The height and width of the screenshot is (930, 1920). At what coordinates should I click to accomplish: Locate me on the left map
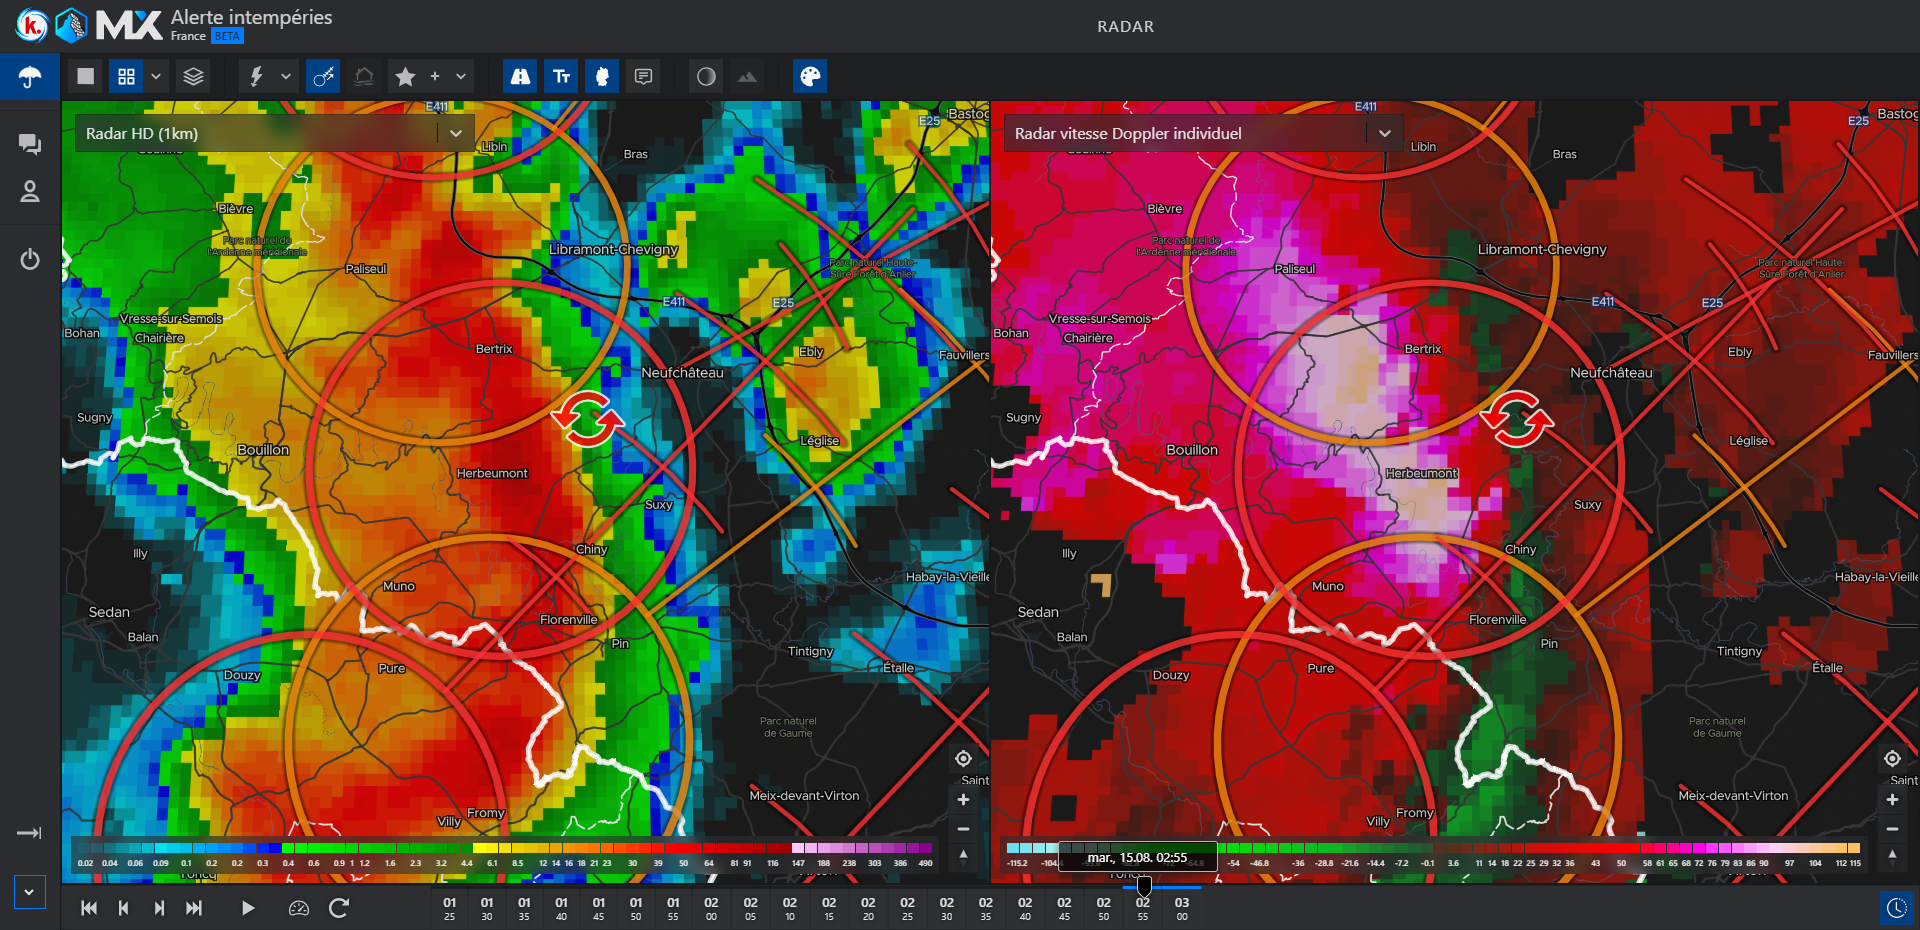click(x=963, y=759)
